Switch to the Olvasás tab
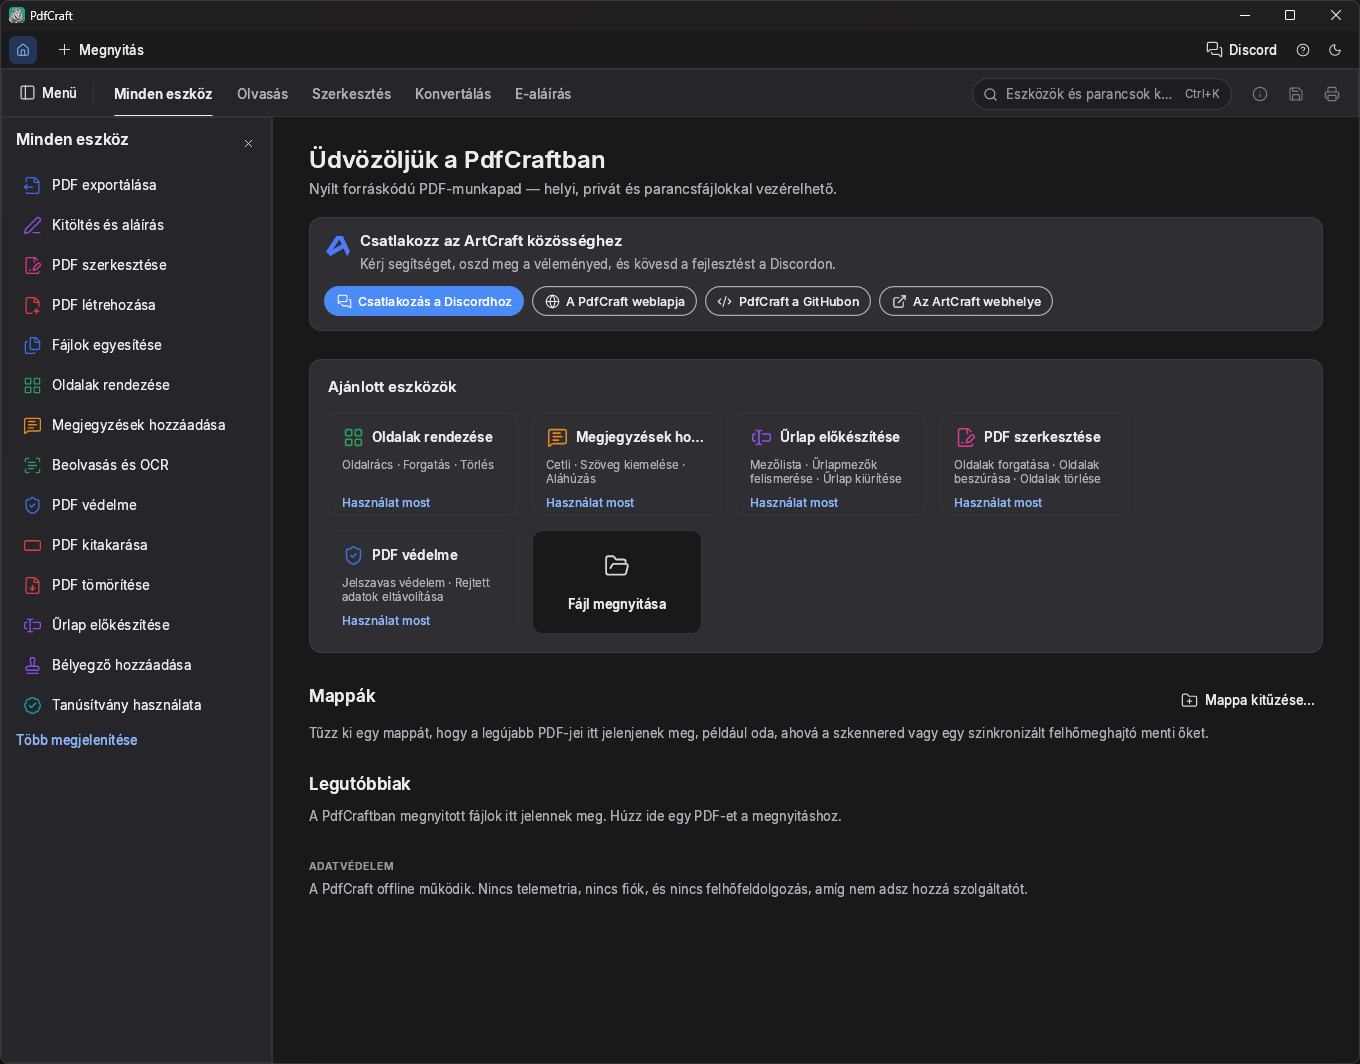 pyautogui.click(x=262, y=94)
